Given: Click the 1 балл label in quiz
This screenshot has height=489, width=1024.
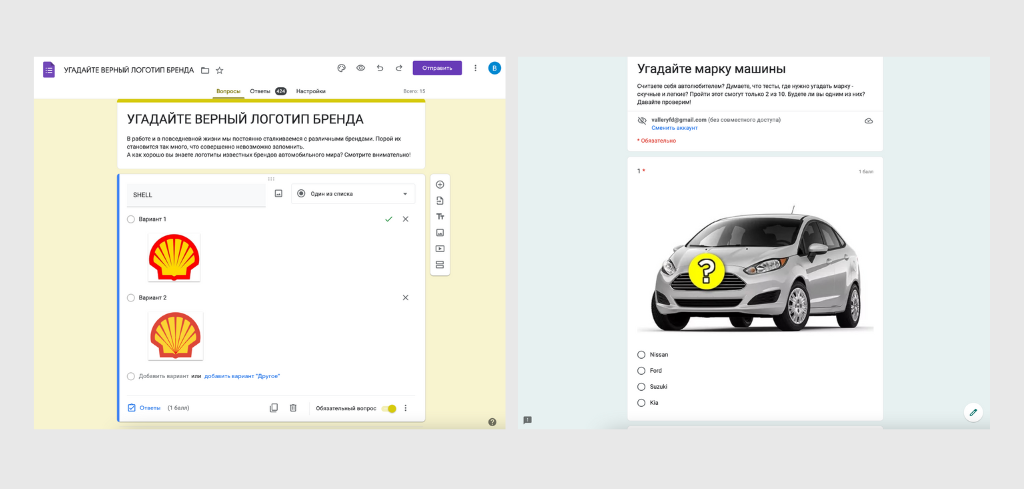Looking at the screenshot, I should (x=866, y=172).
